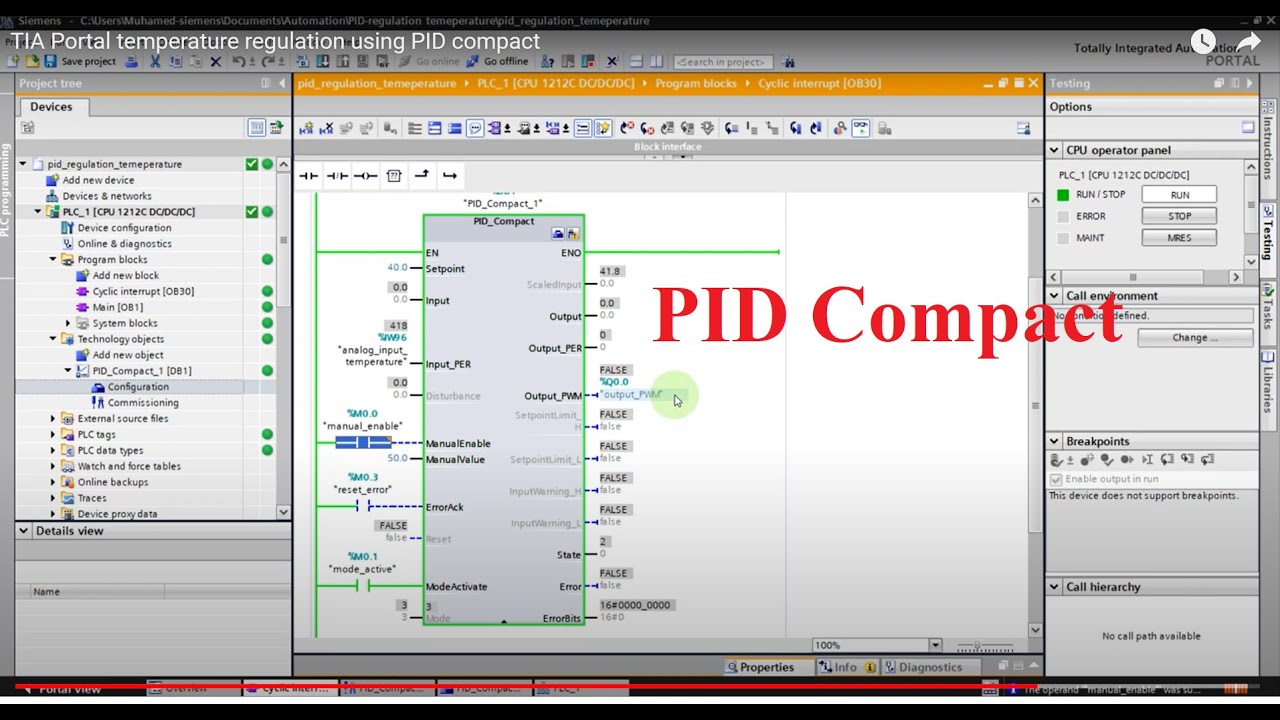This screenshot has height=720, width=1280.
Task: Click in the Search in project field
Action: click(724, 61)
